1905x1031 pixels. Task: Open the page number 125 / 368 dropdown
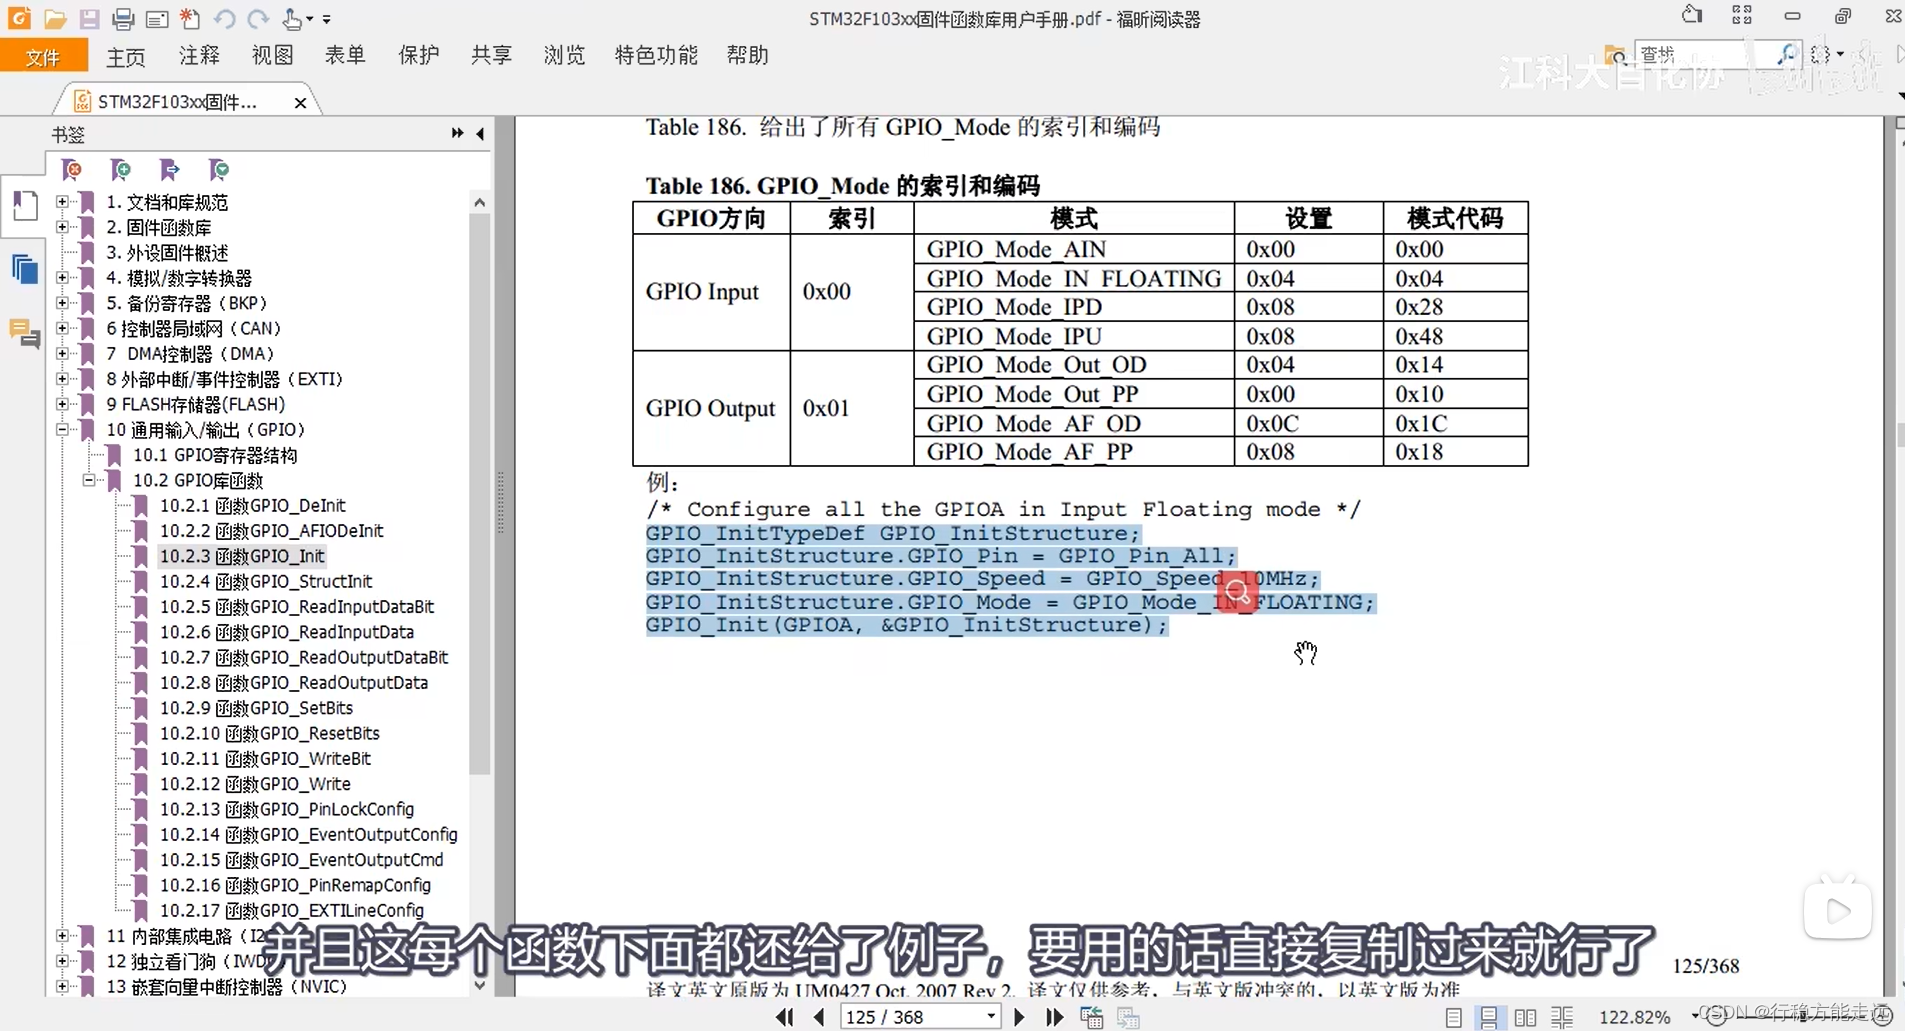click(991, 1017)
